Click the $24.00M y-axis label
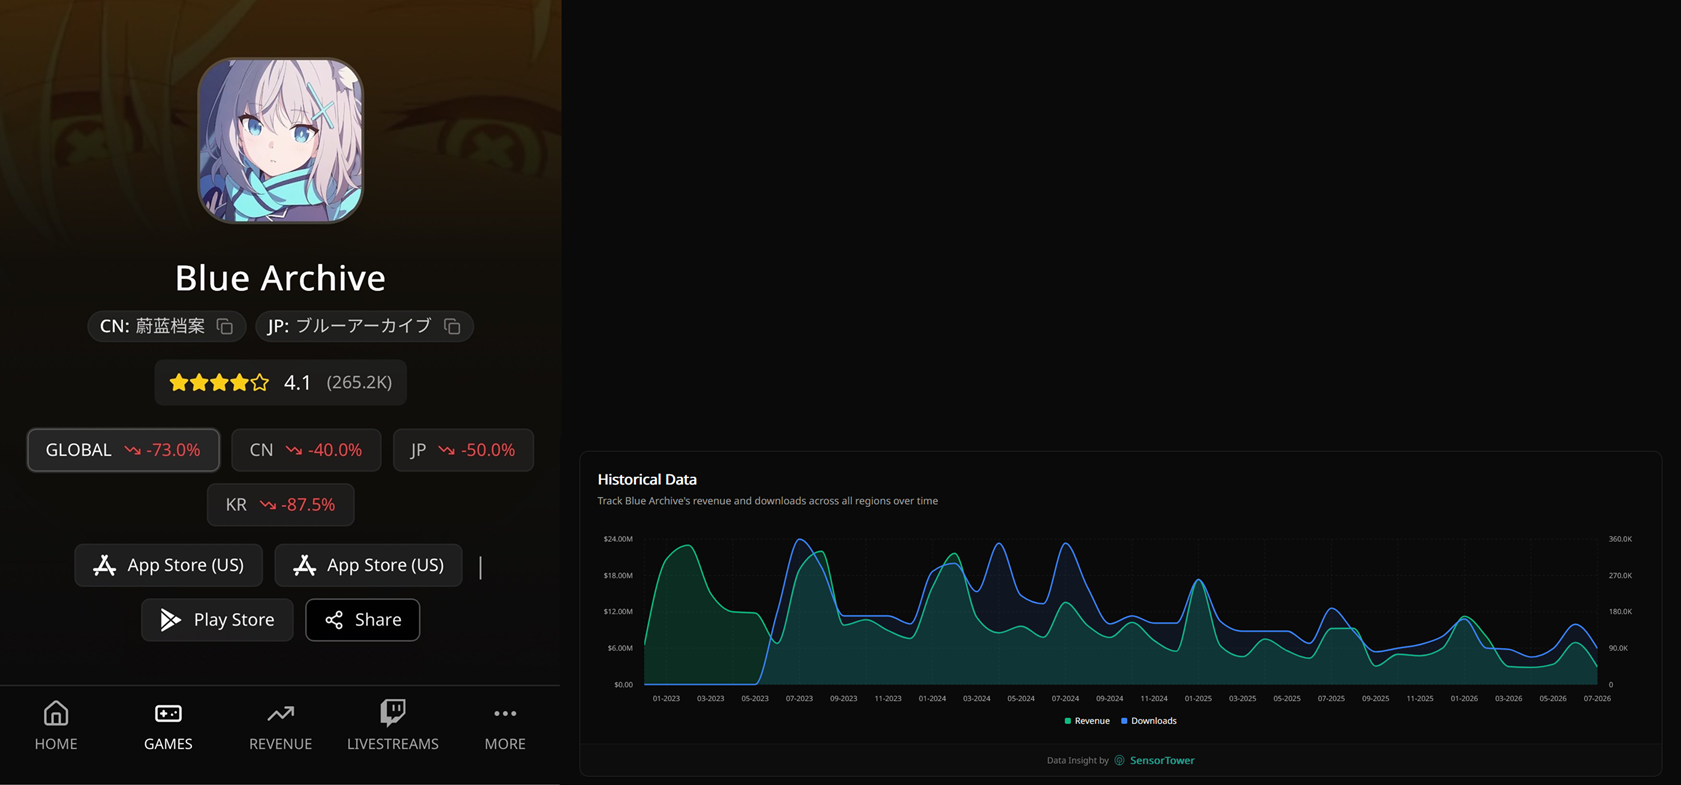Image resolution: width=1681 pixels, height=785 pixels. coord(618,539)
